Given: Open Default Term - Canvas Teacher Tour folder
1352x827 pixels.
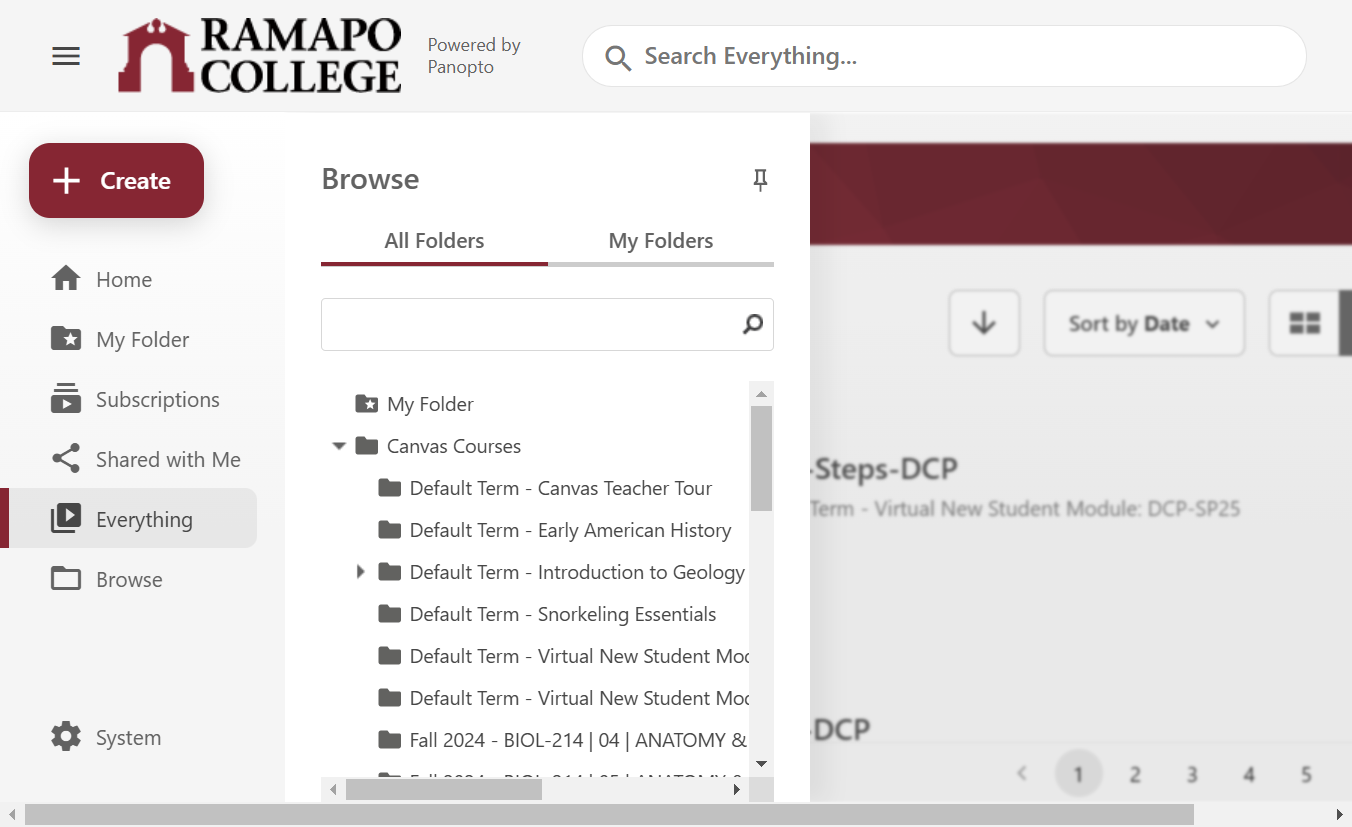Looking at the screenshot, I should (560, 488).
